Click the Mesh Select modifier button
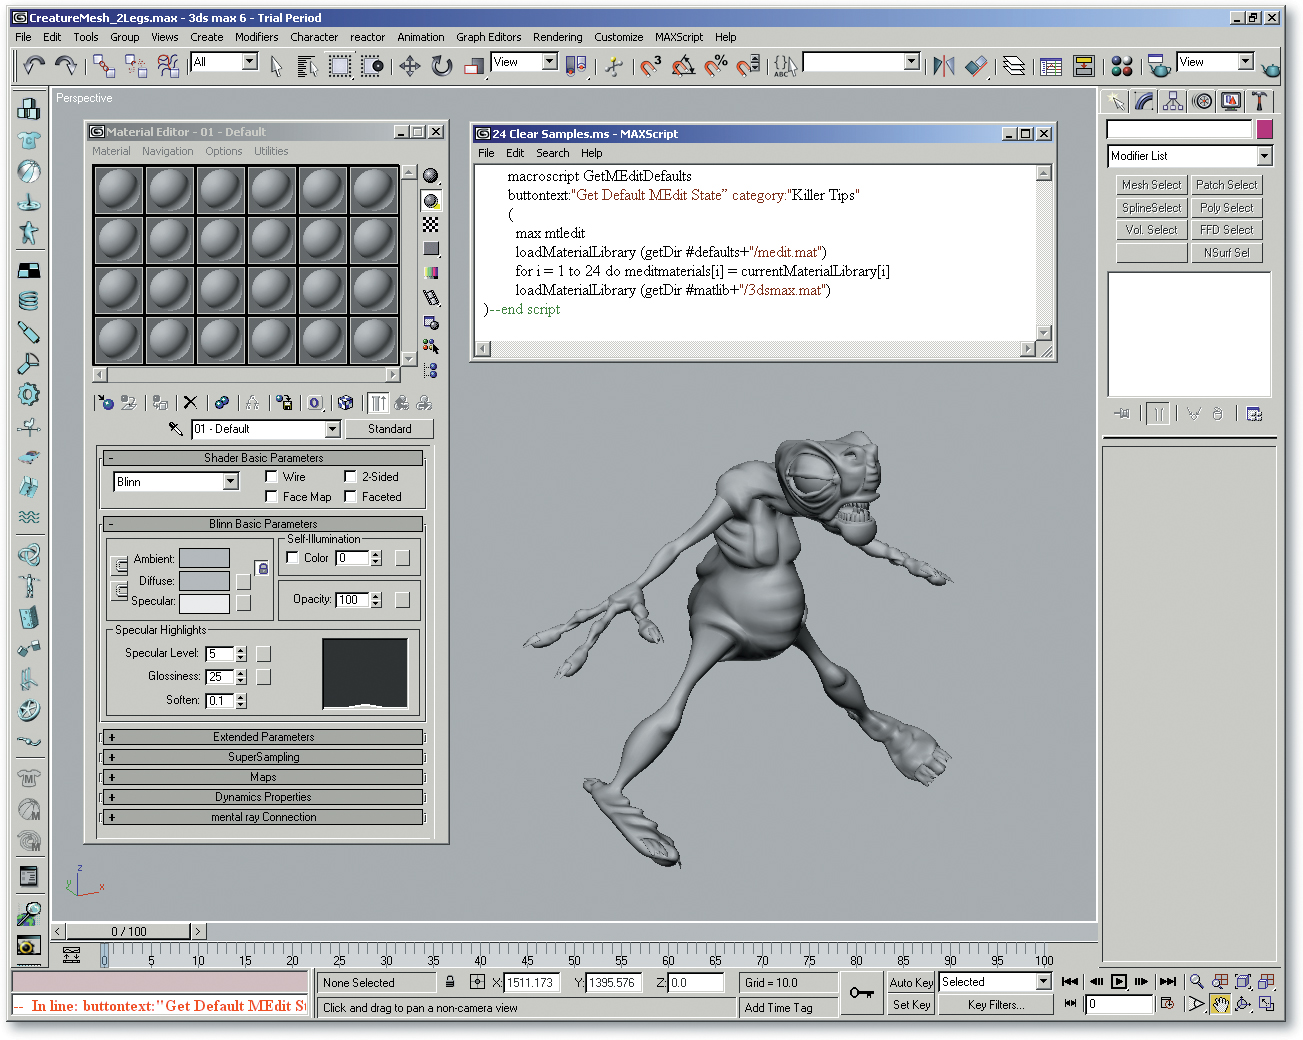This screenshot has width=1303, height=1040. coord(1151,185)
